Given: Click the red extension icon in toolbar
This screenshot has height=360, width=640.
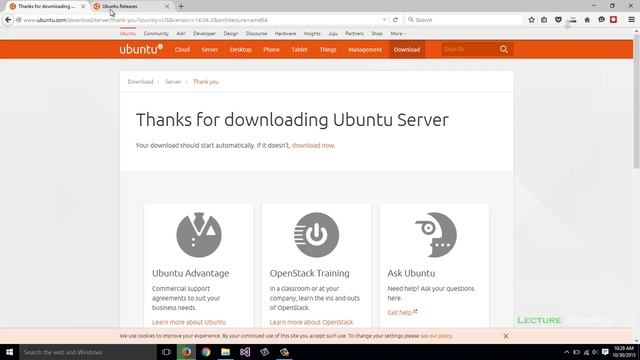Looking at the screenshot, I should pos(613,20).
